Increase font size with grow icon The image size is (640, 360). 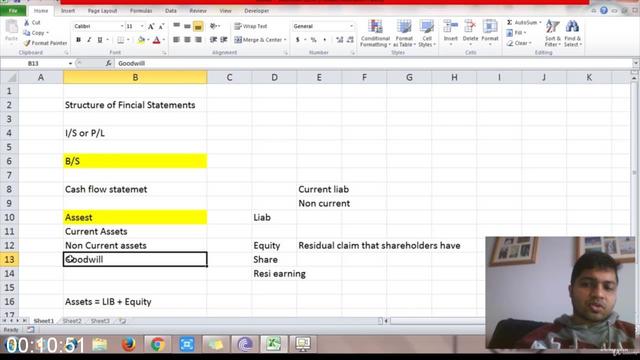pyautogui.click(x=151, y=27)
